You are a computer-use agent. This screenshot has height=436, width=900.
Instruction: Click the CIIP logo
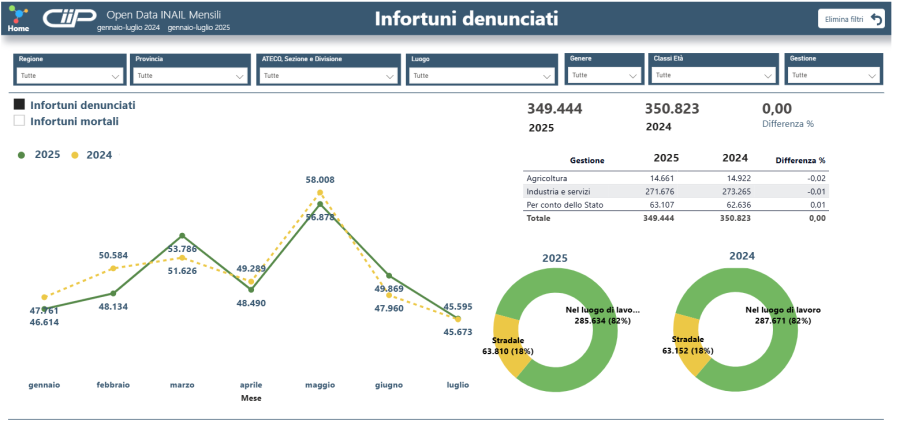click(67, 19)
